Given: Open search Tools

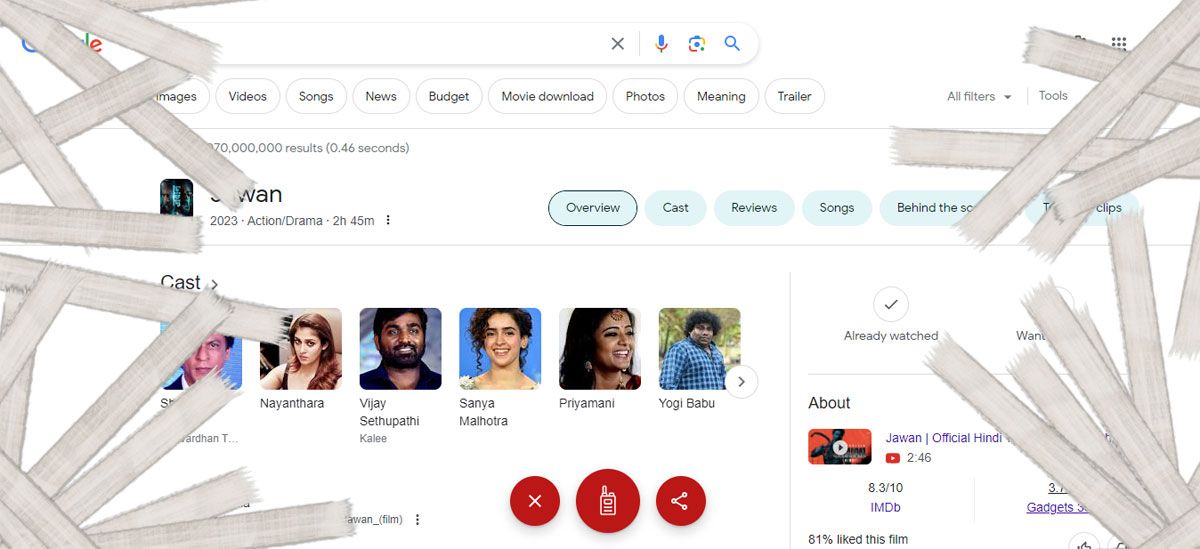Looking at the screenshot, I should coord(1053,96).
